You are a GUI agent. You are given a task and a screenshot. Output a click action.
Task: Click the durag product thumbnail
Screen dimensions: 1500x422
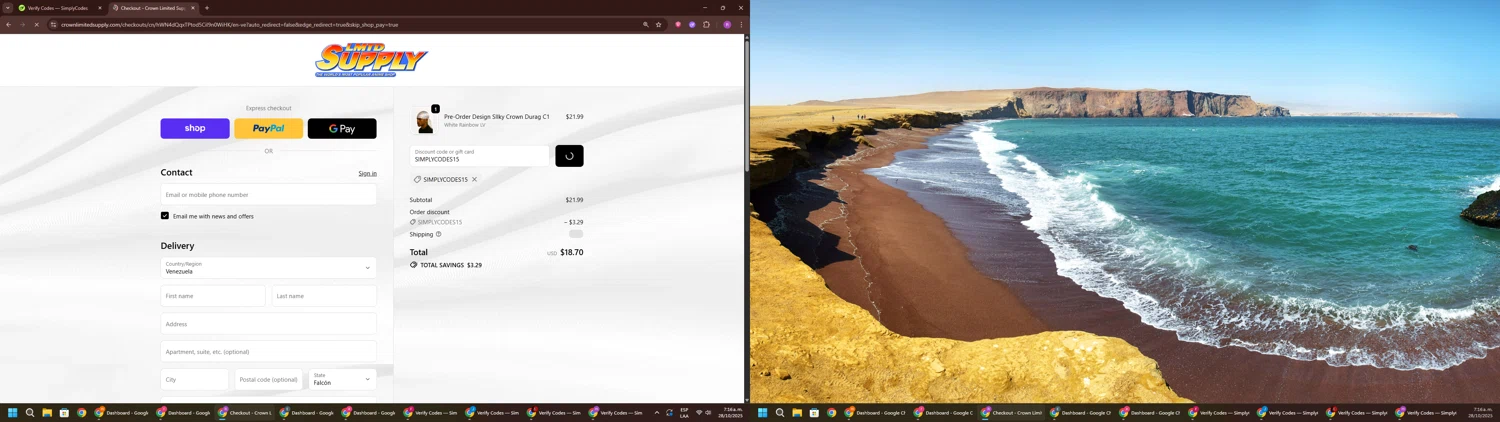point(425,121)
